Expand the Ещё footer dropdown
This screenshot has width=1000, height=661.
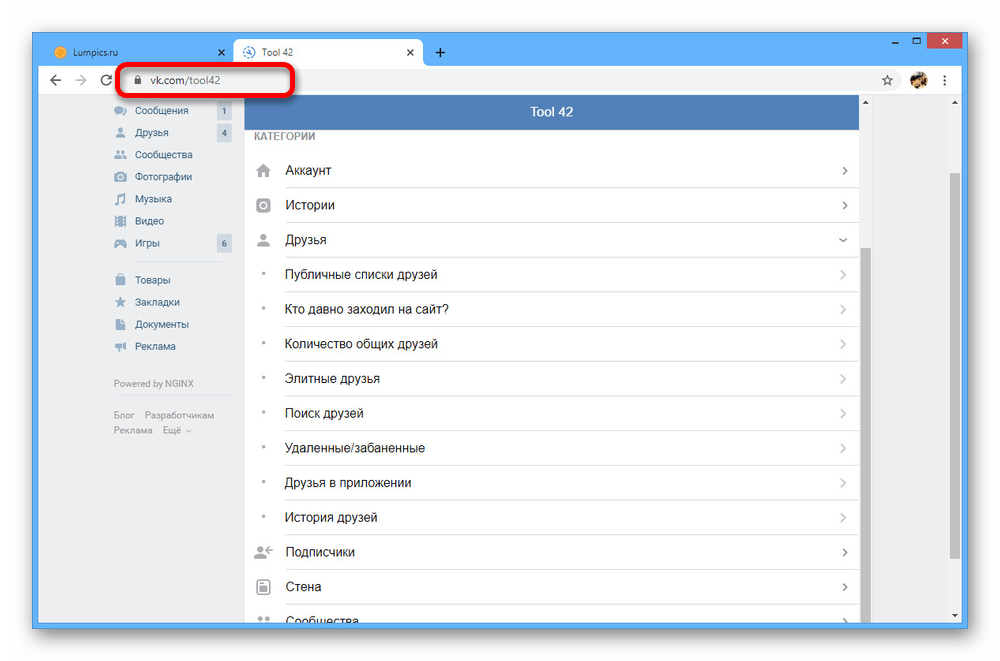pos(177,431)
